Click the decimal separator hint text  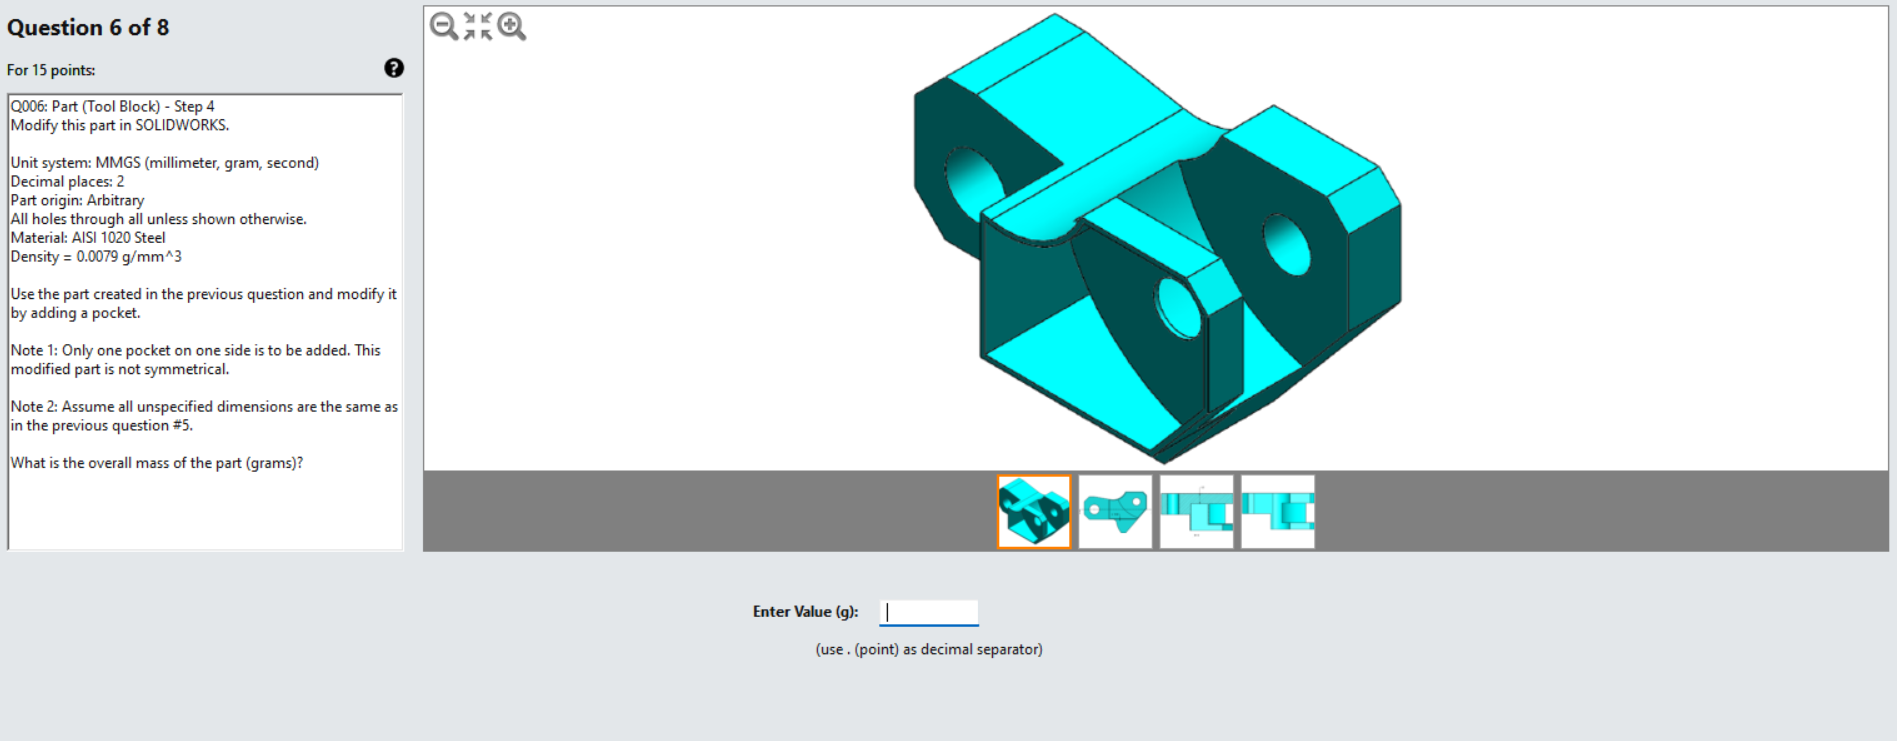(929, 649)
